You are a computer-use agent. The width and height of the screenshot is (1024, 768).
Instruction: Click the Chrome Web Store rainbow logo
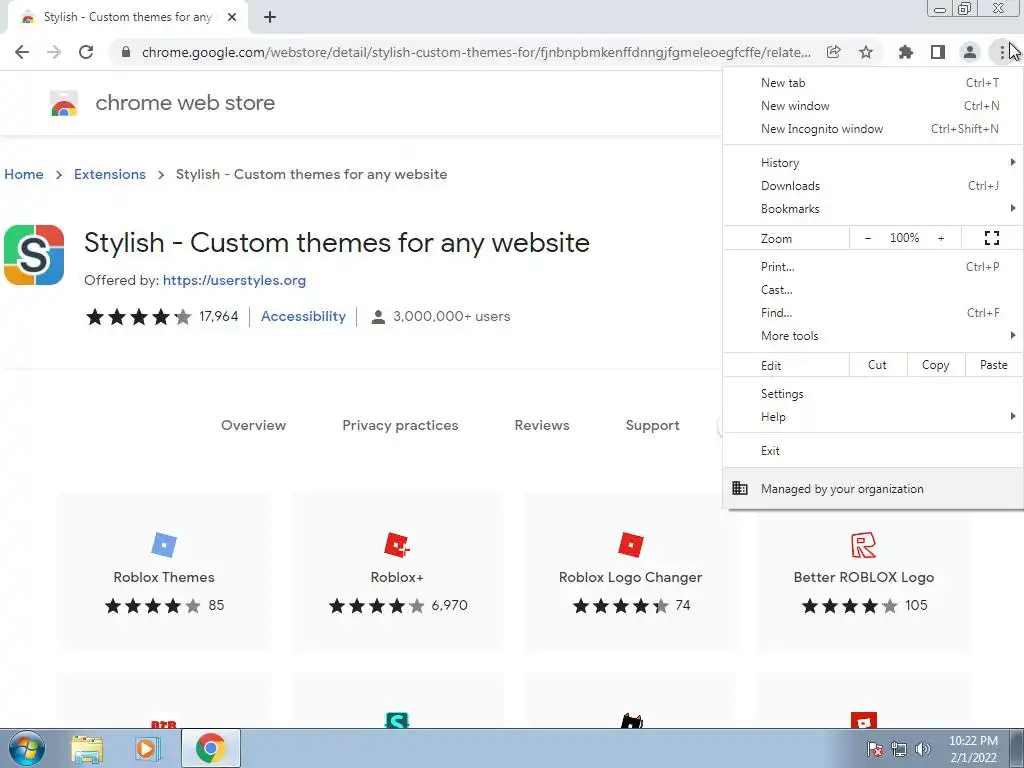tap(64, 103)
